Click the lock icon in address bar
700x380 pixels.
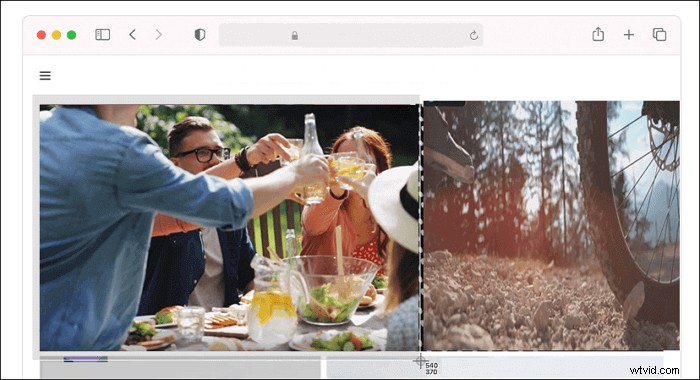click(x=295, y=35)
